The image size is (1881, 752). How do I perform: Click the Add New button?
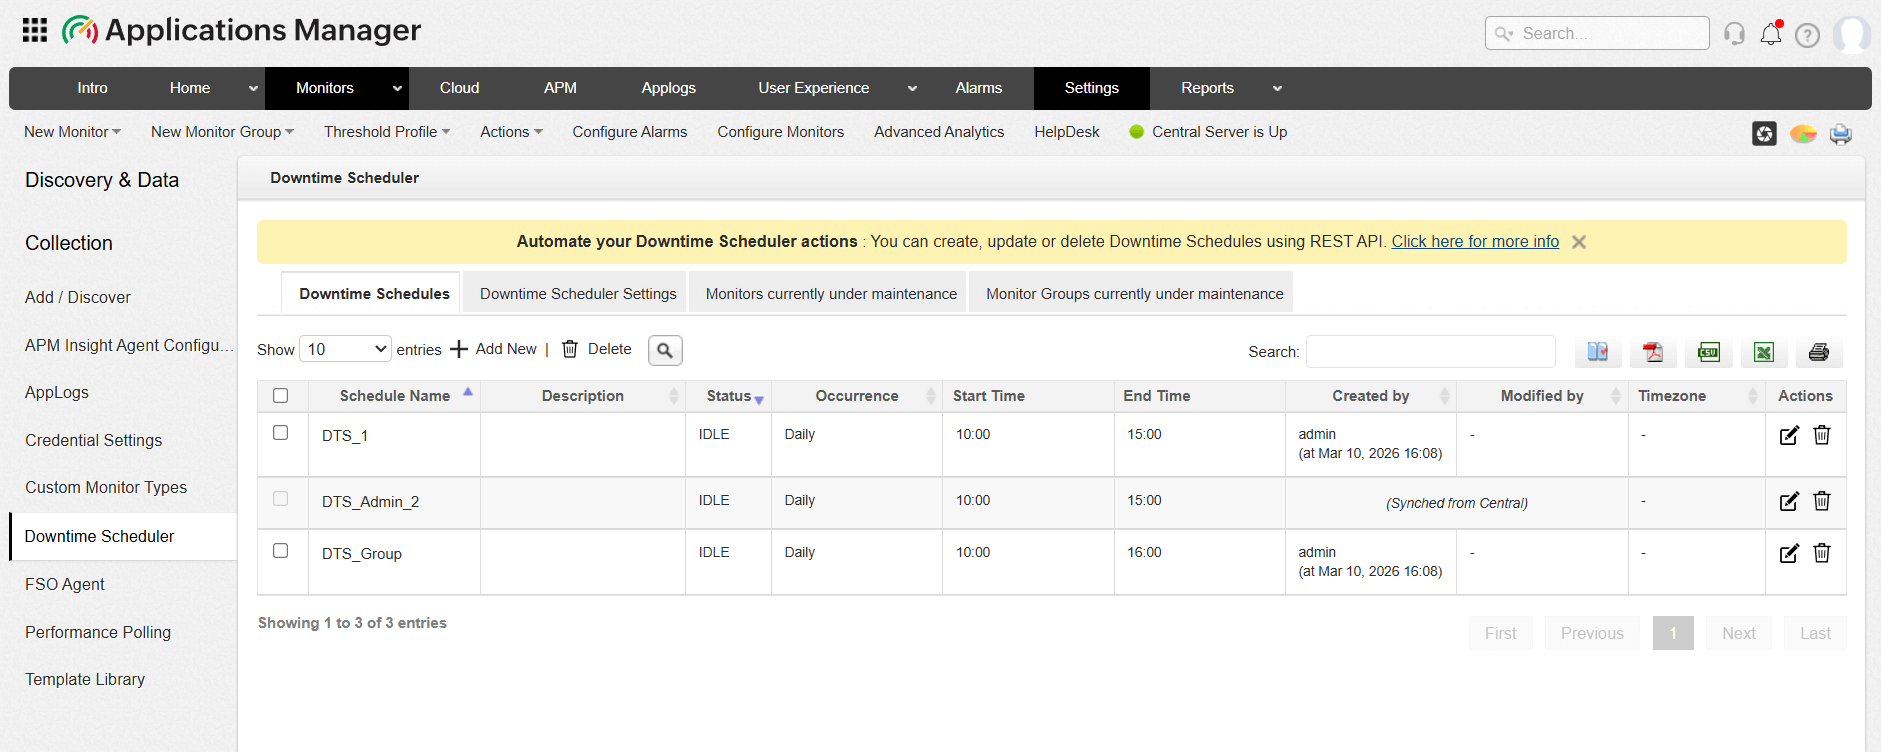coord(494,349)
